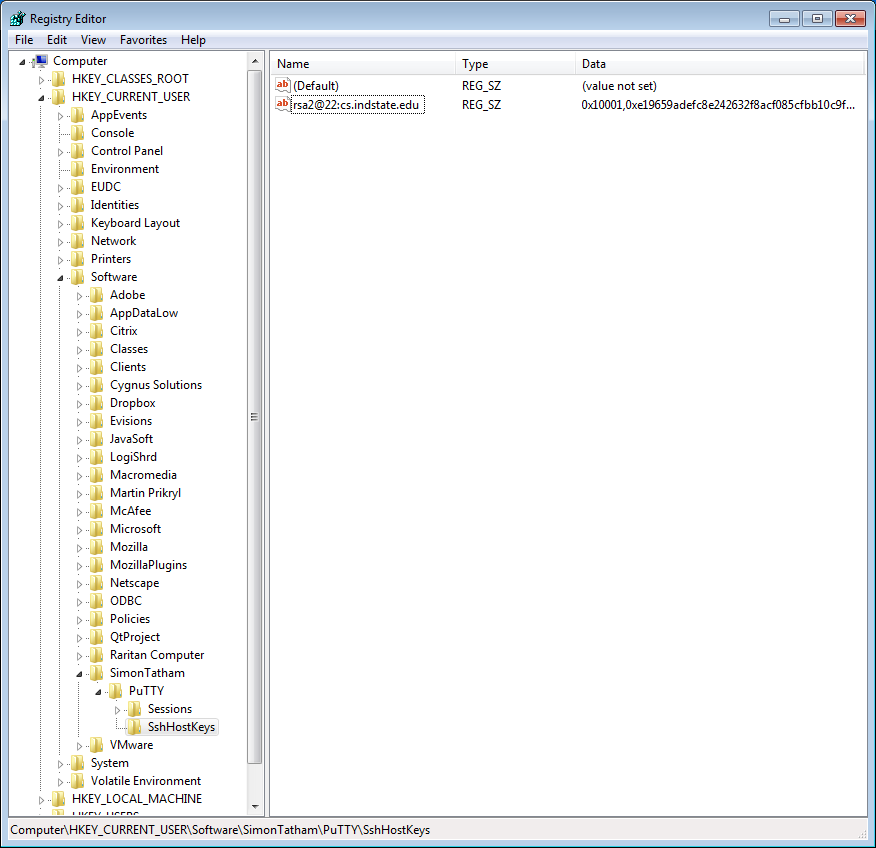Click the Dropbox folder icon
This screenshot has height=848, width=876.
97,403
